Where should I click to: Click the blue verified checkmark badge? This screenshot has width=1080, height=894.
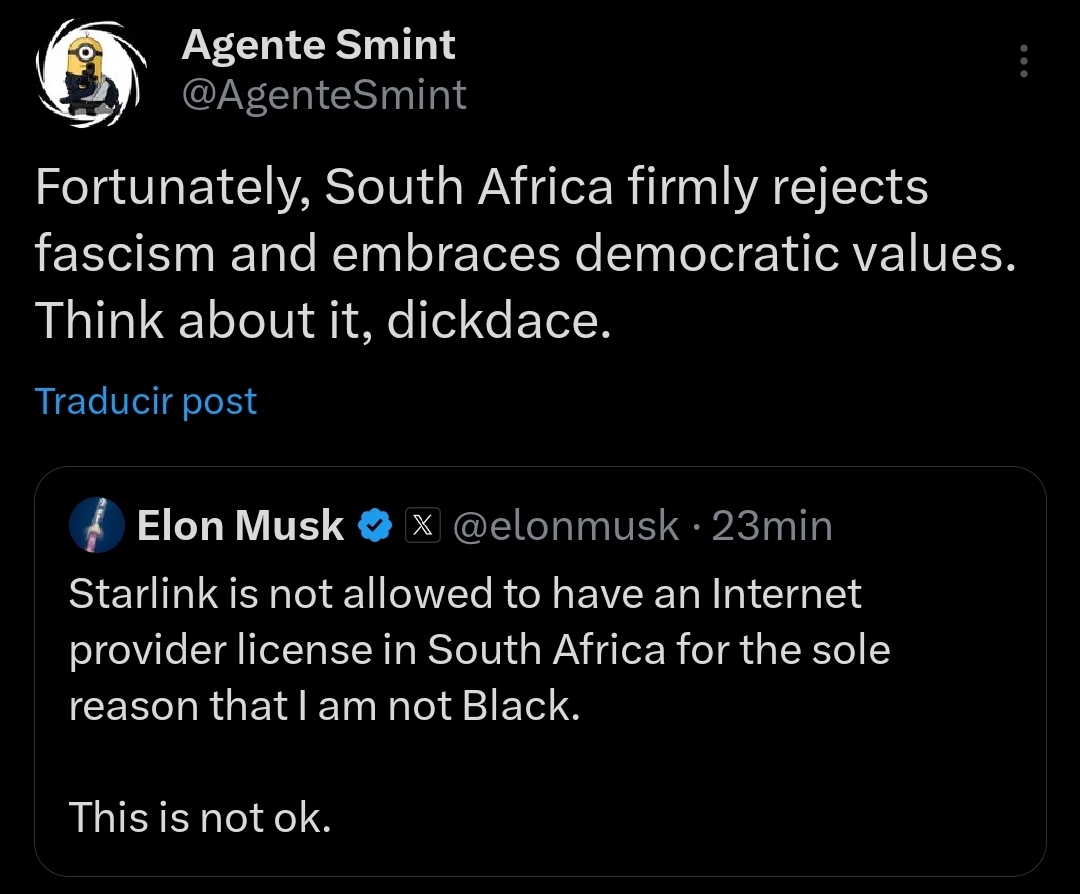[375, 525]
